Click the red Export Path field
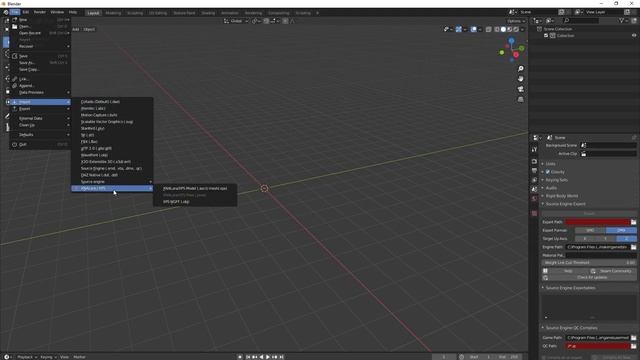Screen dimensions: 640x360 click(598, 222)
